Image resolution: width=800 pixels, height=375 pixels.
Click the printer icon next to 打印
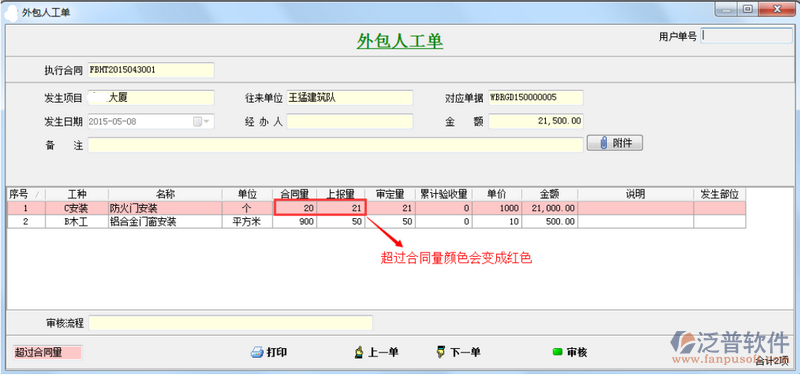pyautogui.click(x=257, y=353)
